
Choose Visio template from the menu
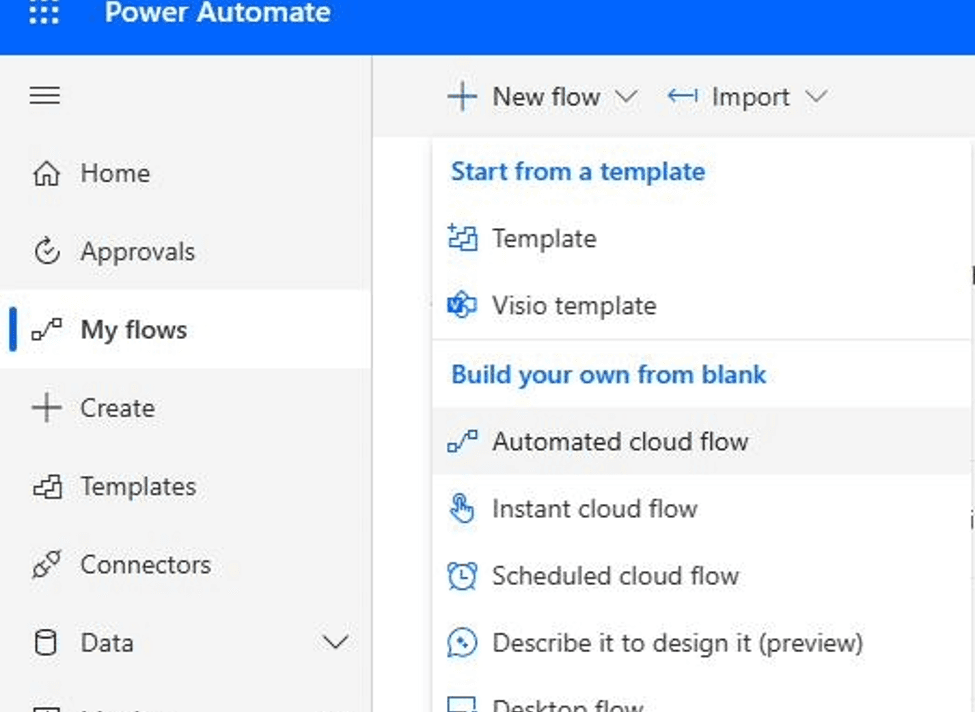[701, 306]
